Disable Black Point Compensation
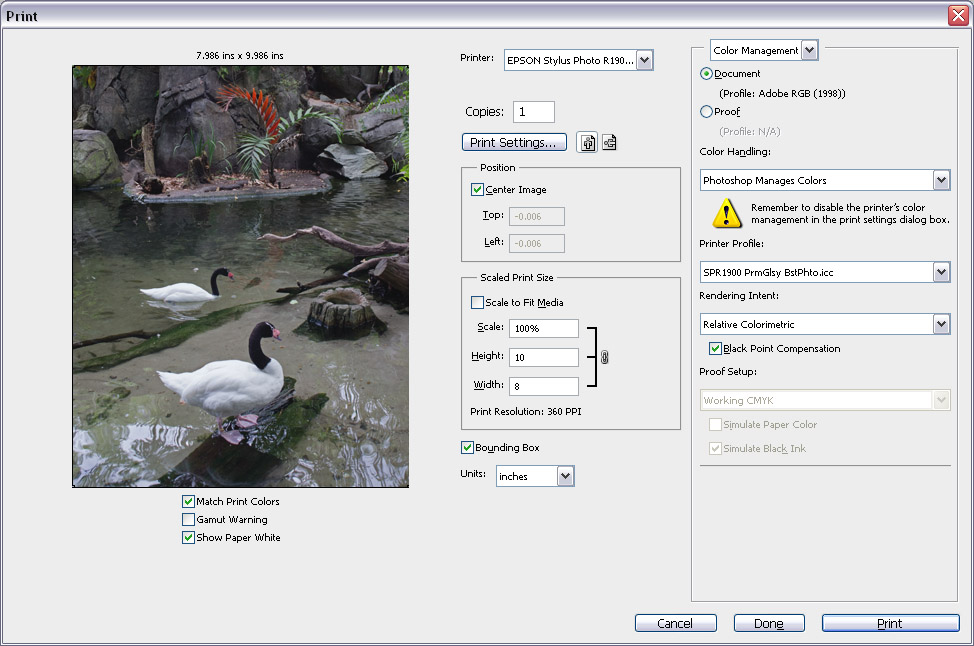 (x=716, y=348)
